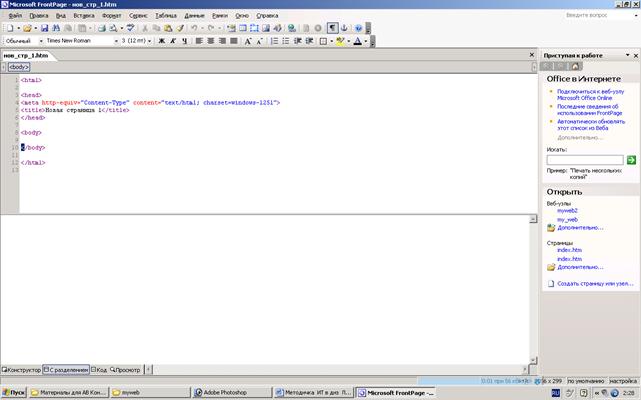The height and width of the screenshot is (400, 641).
Task: Open the myweb2 web site link
Action: point(567,211)
